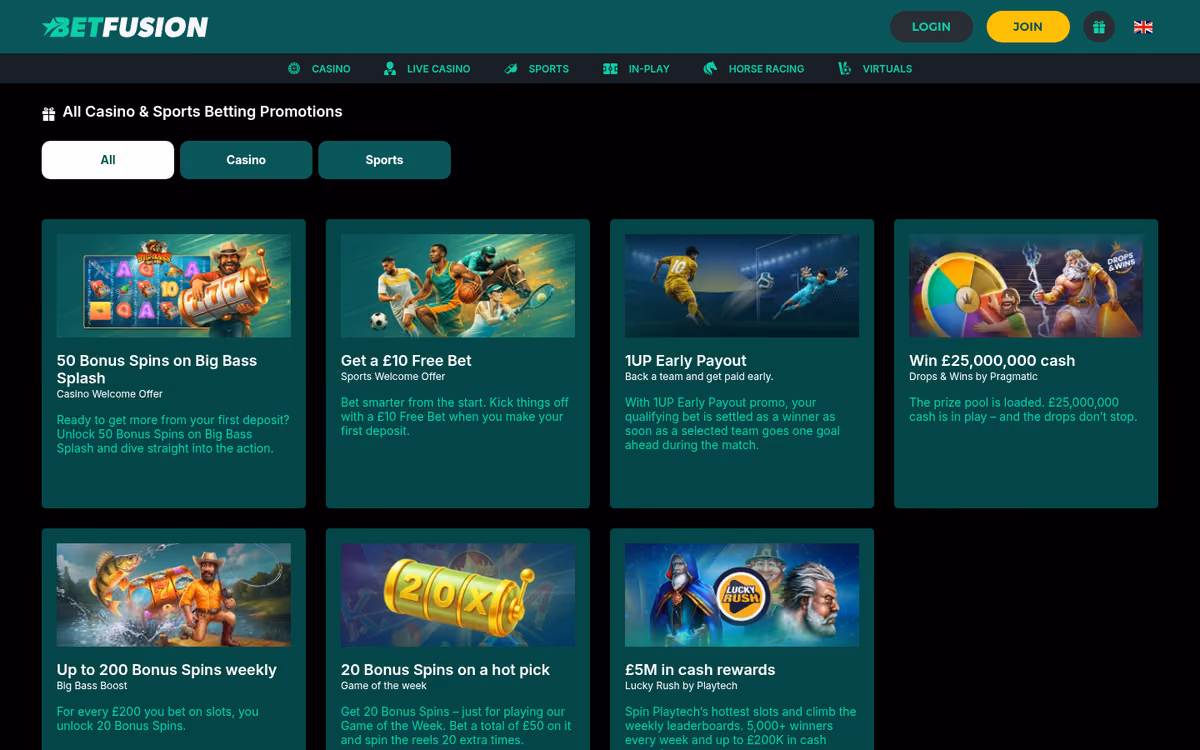Click the In-Play icon in navigation
The height and width of the screenshot is (750, 1200).
610,69
